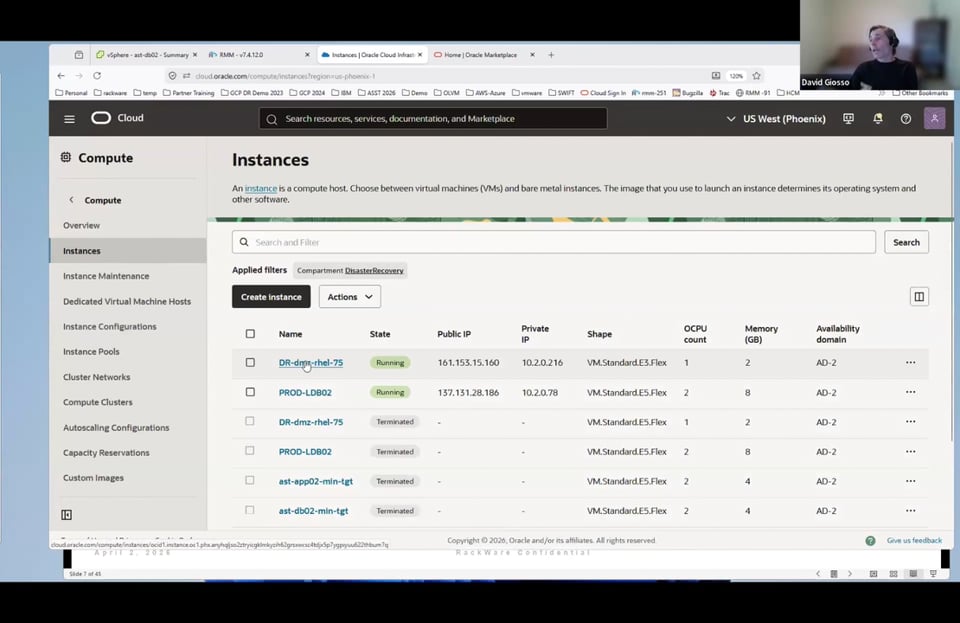960x623 pixels.
Task: Click the magnifier icon in Search and Filter
Action: (244, 242)
